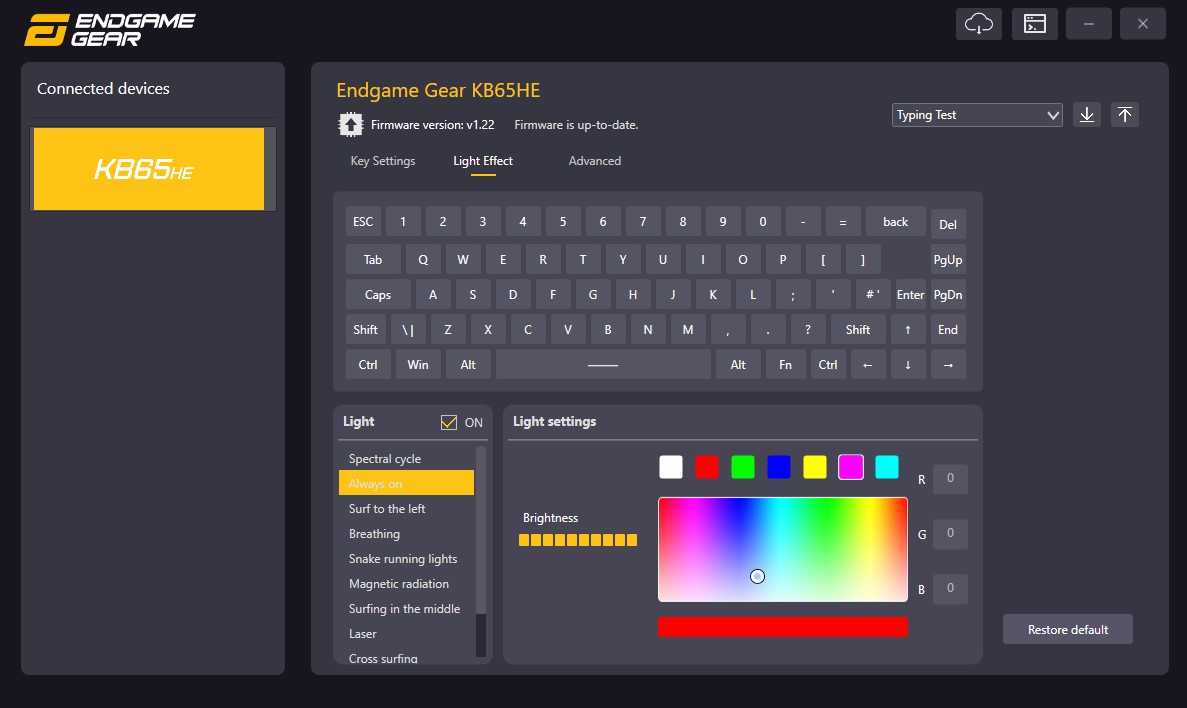Pick the green color swatch
Viewport: 1187px width, 708px height.
[743, 467]
